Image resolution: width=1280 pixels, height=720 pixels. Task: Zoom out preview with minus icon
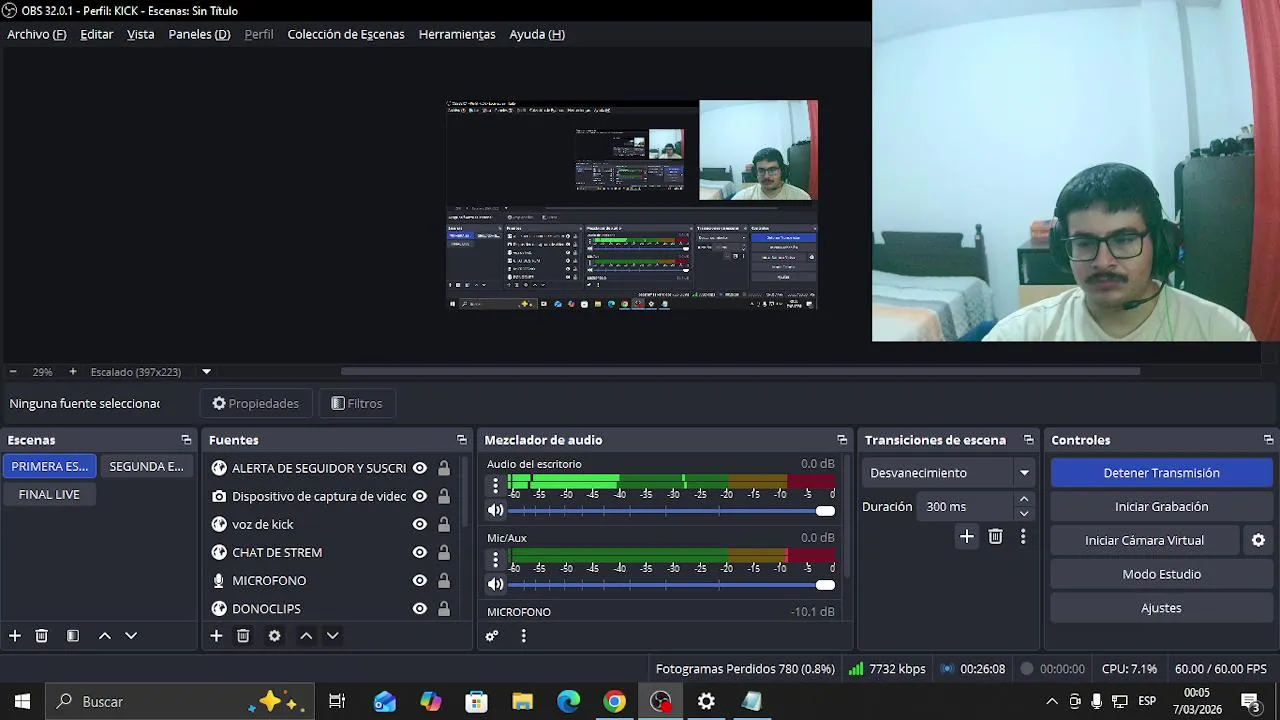pyautogui.click(x=12, y=372)
